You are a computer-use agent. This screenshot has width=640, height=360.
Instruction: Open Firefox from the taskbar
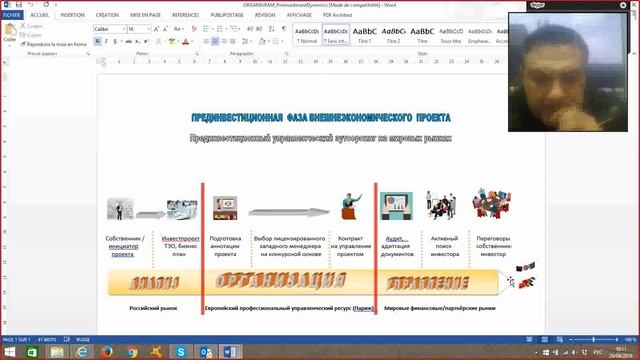tap(107, 352)
